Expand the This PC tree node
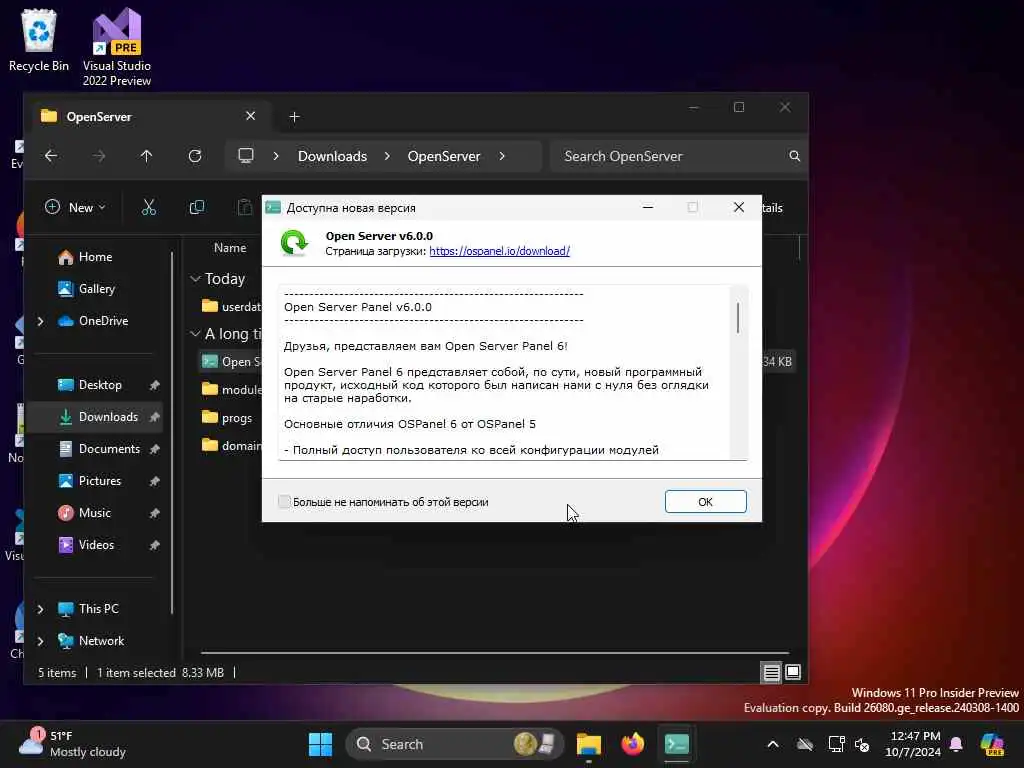The image size is (1024, 768). tap(40, 609)
